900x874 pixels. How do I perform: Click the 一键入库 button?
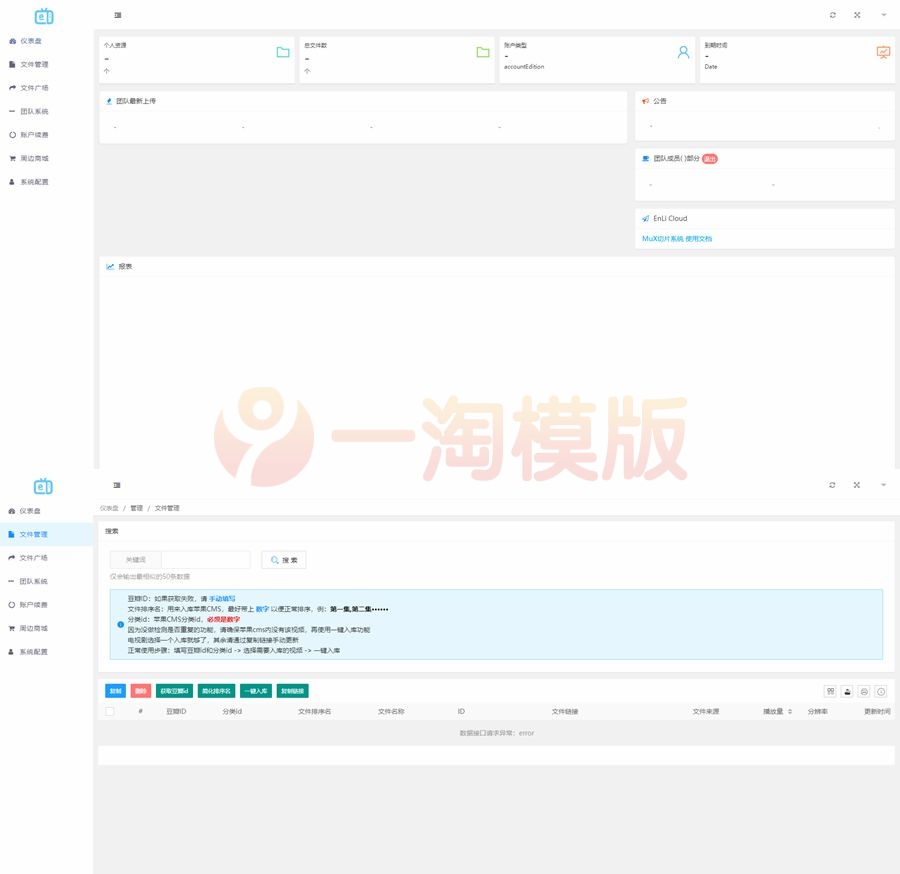[x=256, y=692]
